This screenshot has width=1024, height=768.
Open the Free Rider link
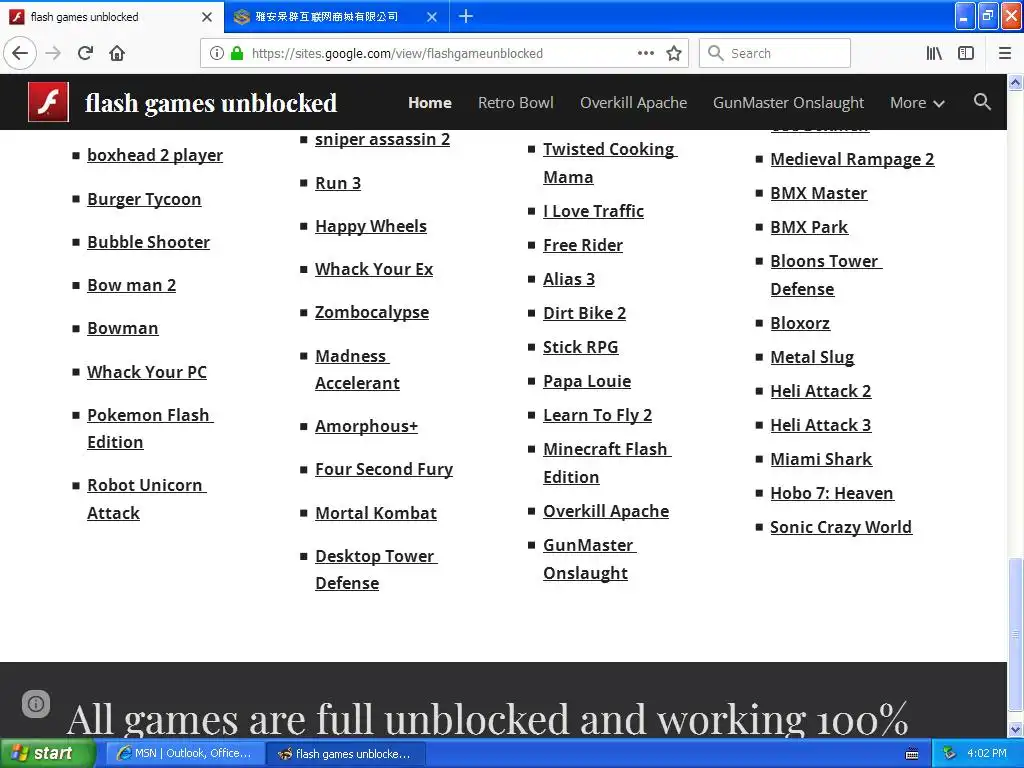(x=583, y=246)
